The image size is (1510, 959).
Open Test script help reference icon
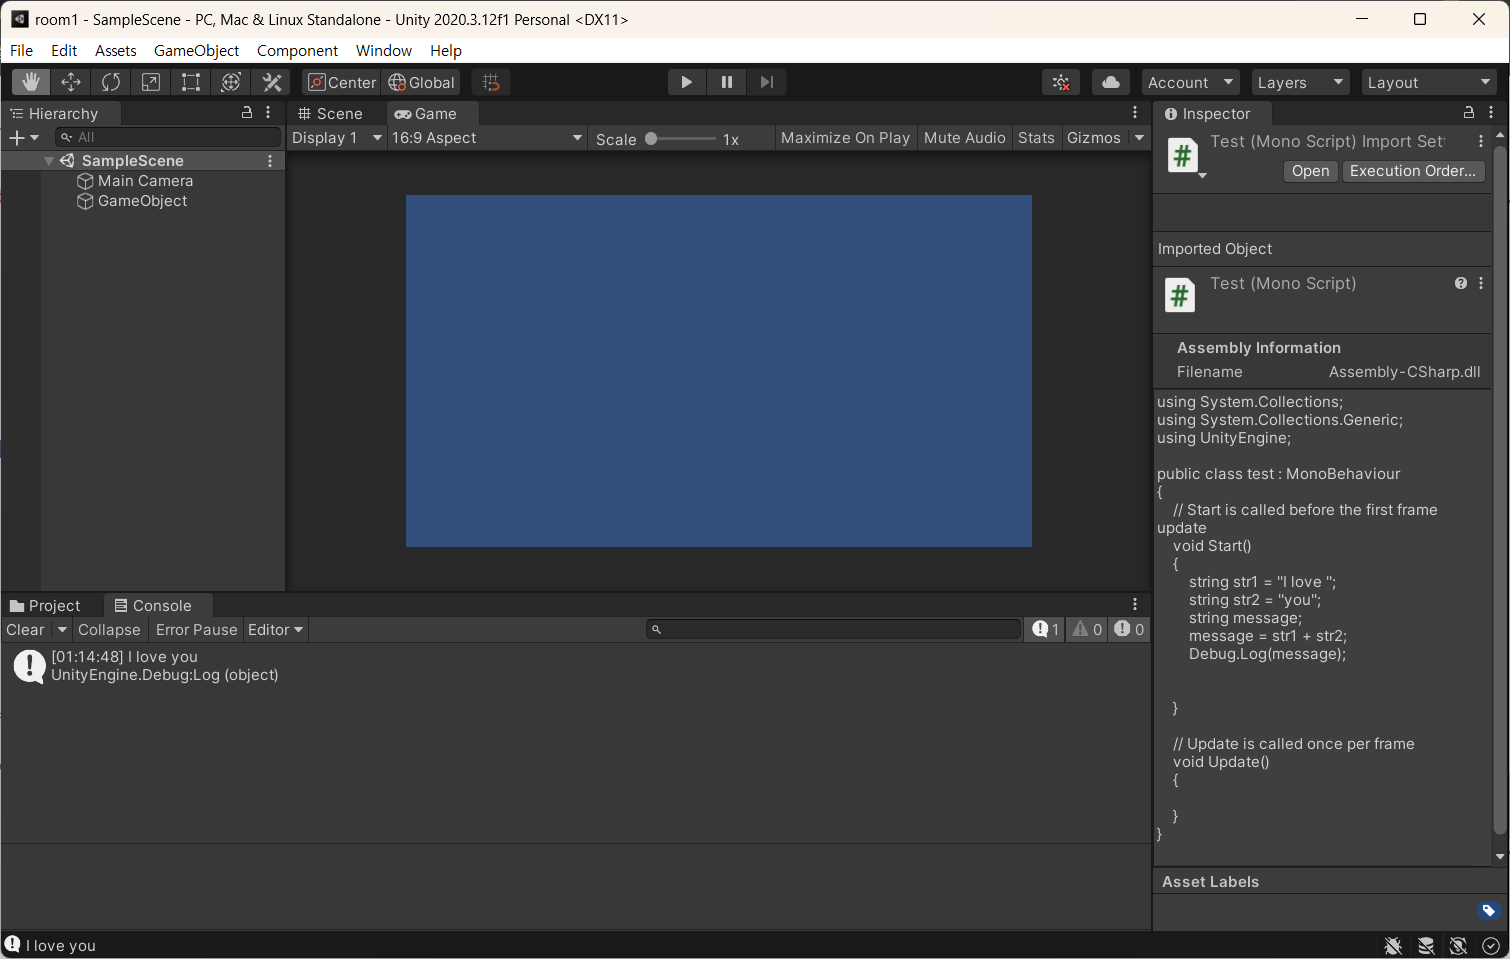coord(1461,283)
